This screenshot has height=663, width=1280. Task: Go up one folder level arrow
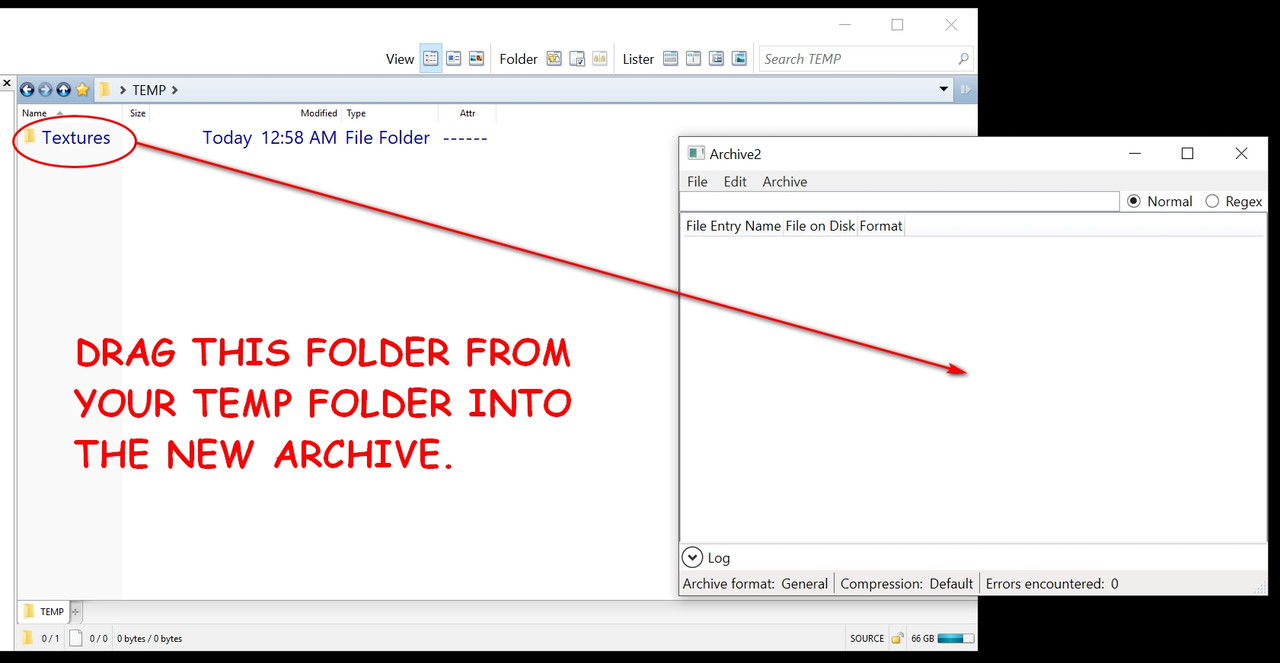[63, 90]
